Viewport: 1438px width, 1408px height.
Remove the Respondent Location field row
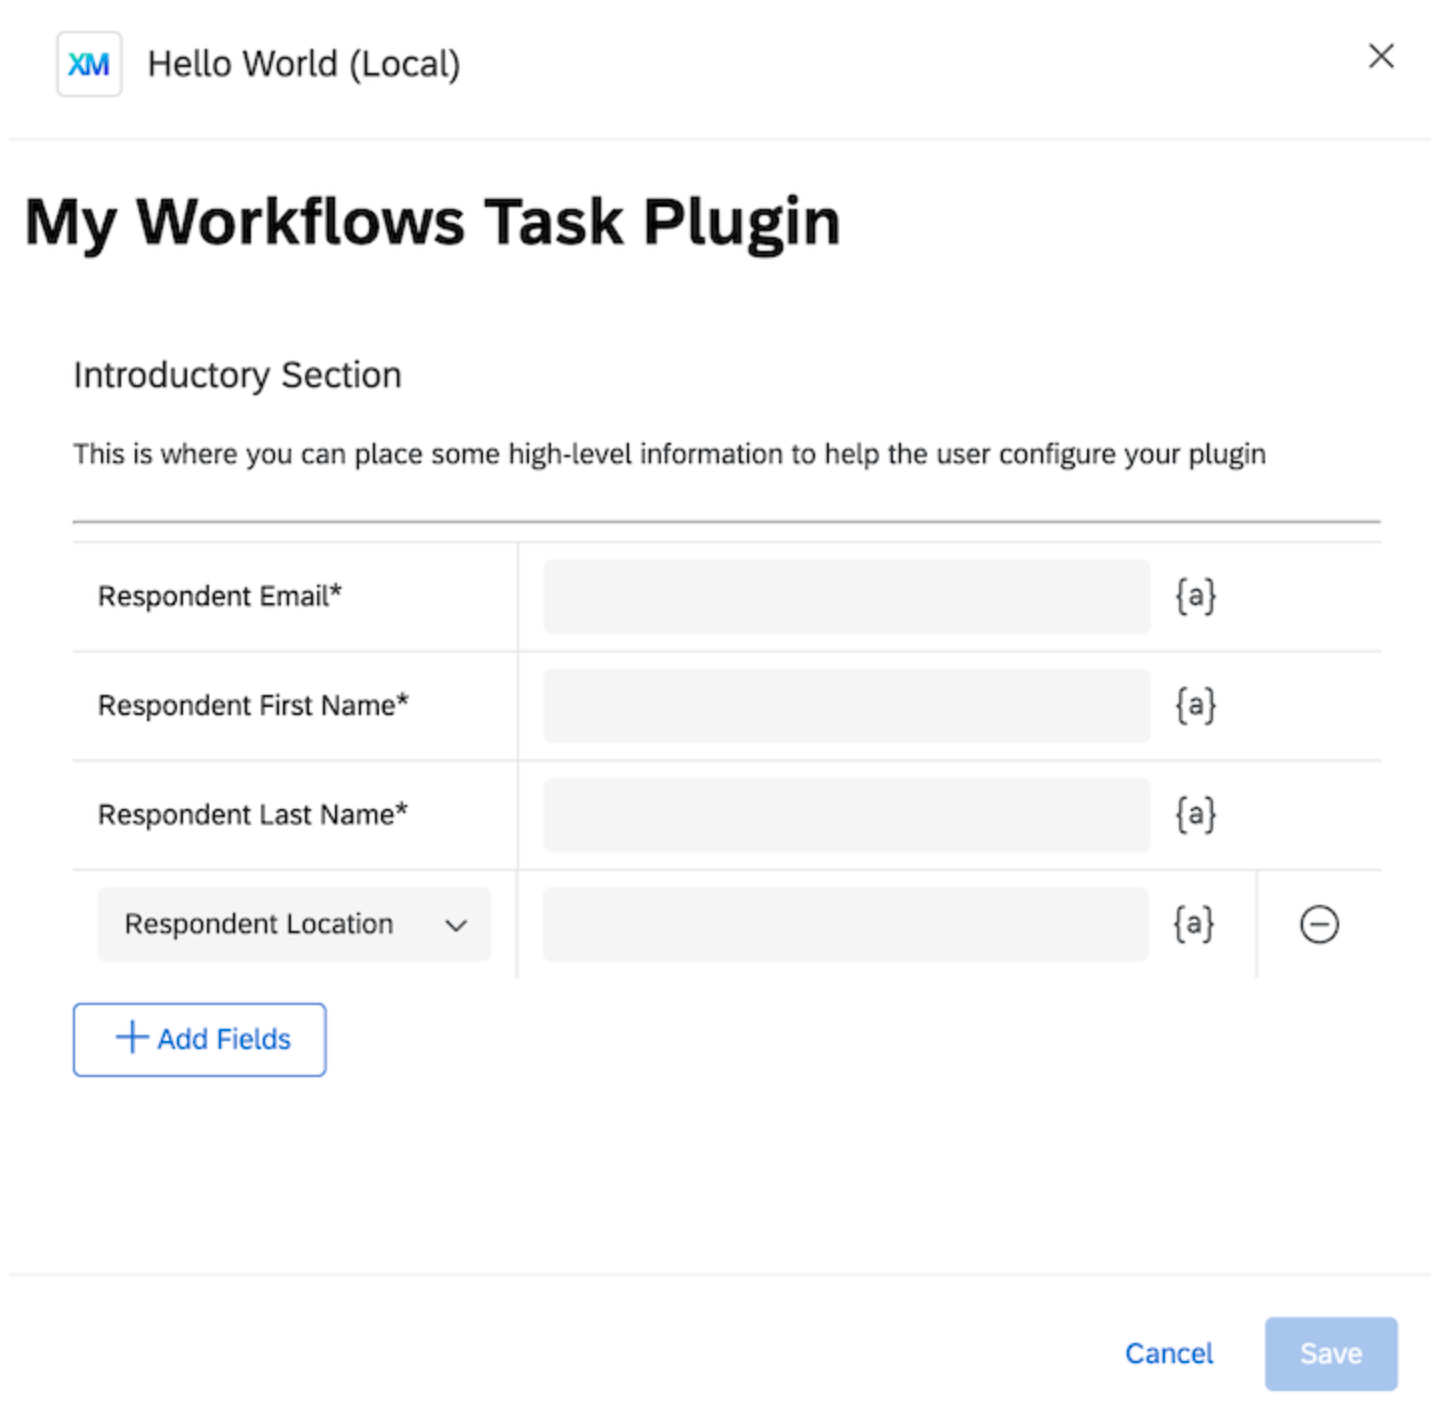tap(1318, 924)
